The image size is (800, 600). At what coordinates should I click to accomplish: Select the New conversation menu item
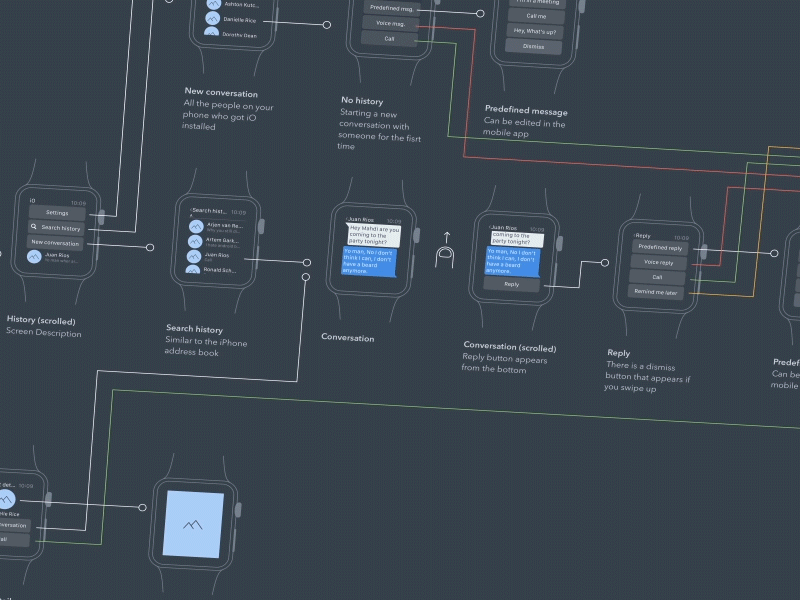[x=57, y=243]
